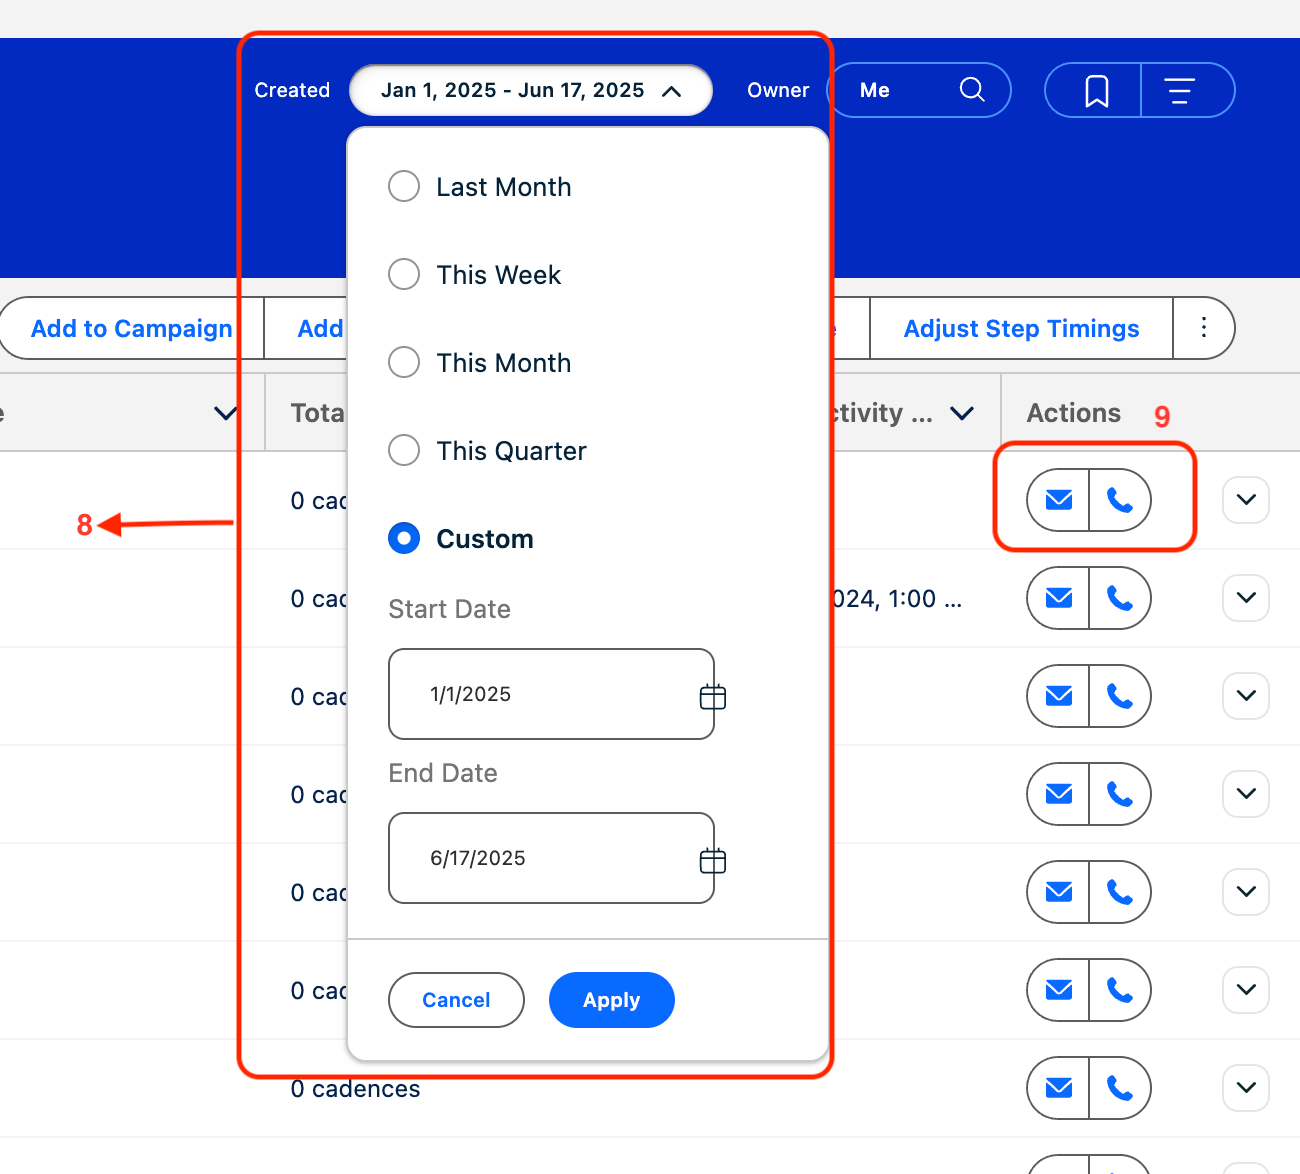Click the Actions column header
The height and width of the screenshot is (1174, 1300).
1074,413
